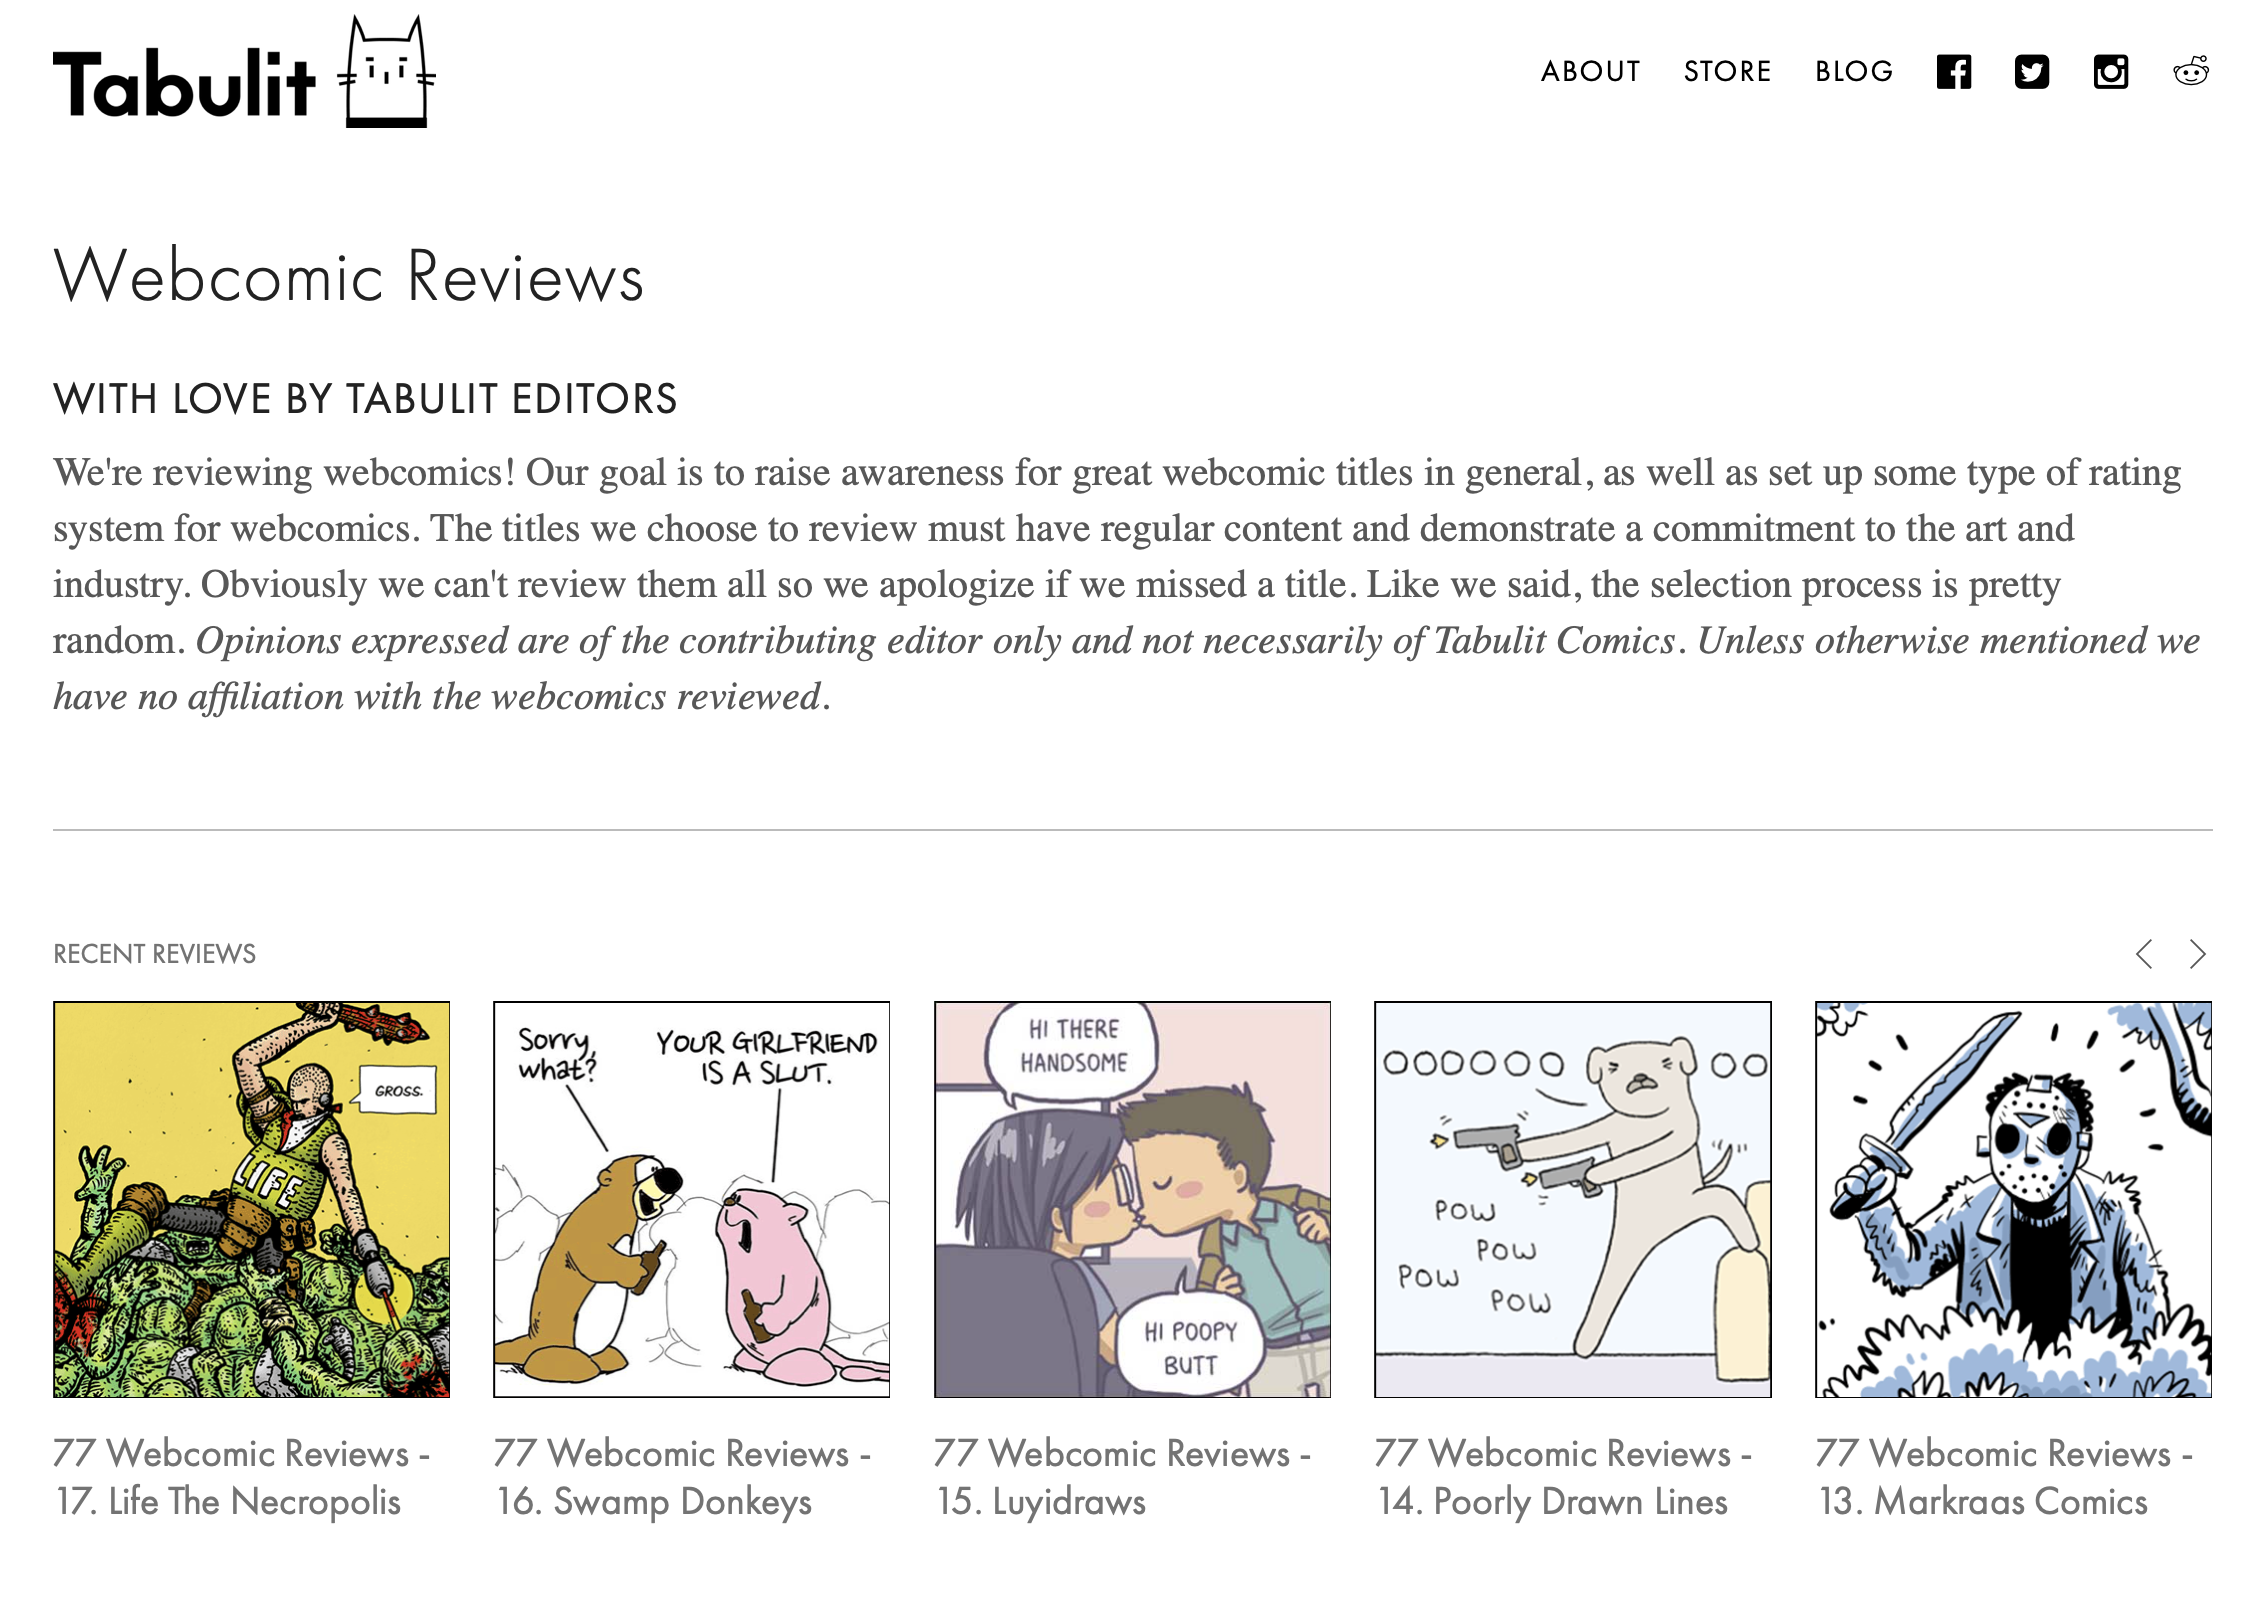Open Tabulit's Reddit icon
This screenshot has width=2268, height=1610.
point(2190,72)
